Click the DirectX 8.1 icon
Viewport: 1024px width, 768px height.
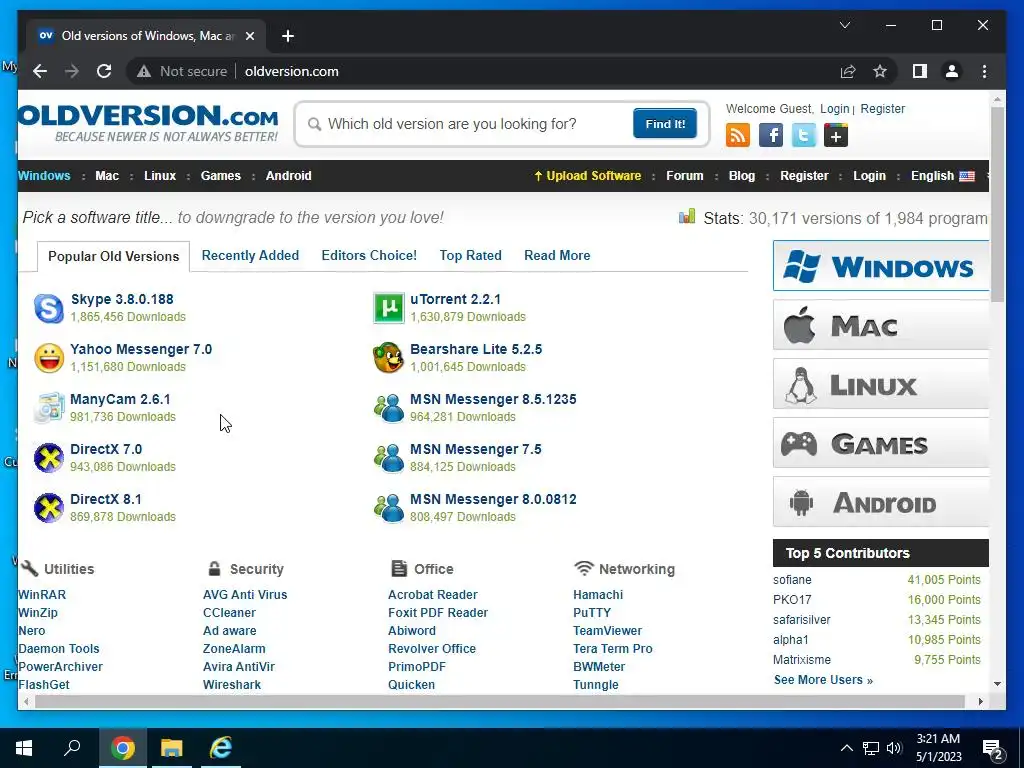coord(48,508)
